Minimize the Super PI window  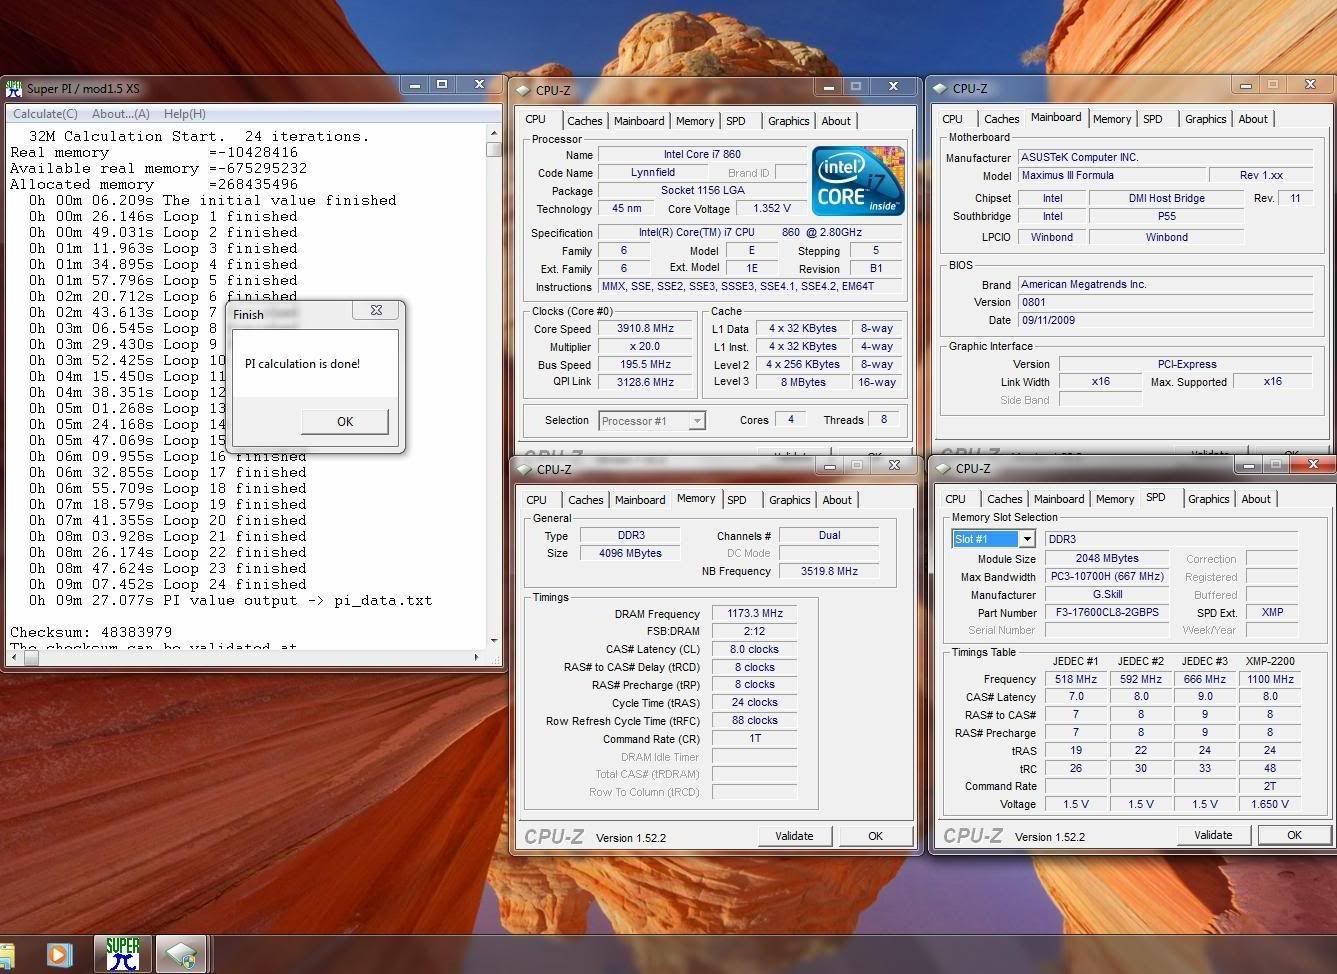pos(413,86)
